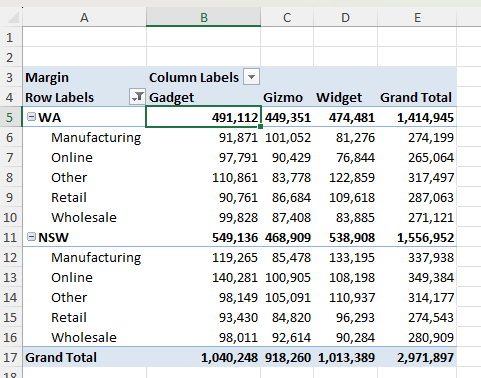Click the WA row label

pos(49,117)
